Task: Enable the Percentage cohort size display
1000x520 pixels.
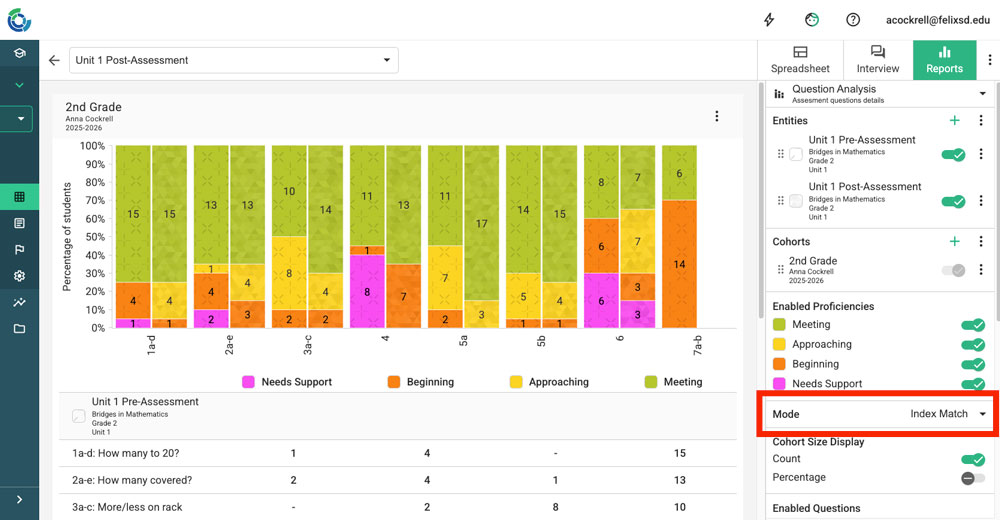Action: pyautogui.click(x=972, y=478)
